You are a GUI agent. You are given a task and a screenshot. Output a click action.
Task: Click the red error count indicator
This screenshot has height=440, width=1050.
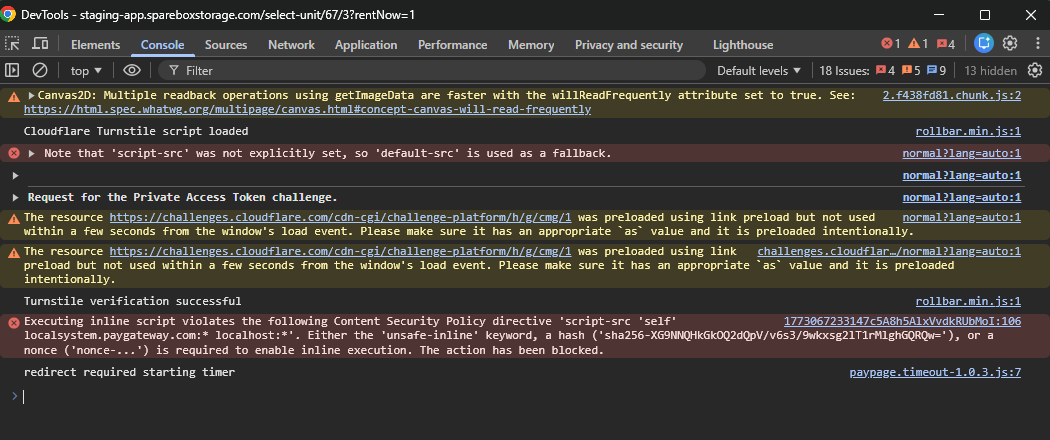coord(891,44)
